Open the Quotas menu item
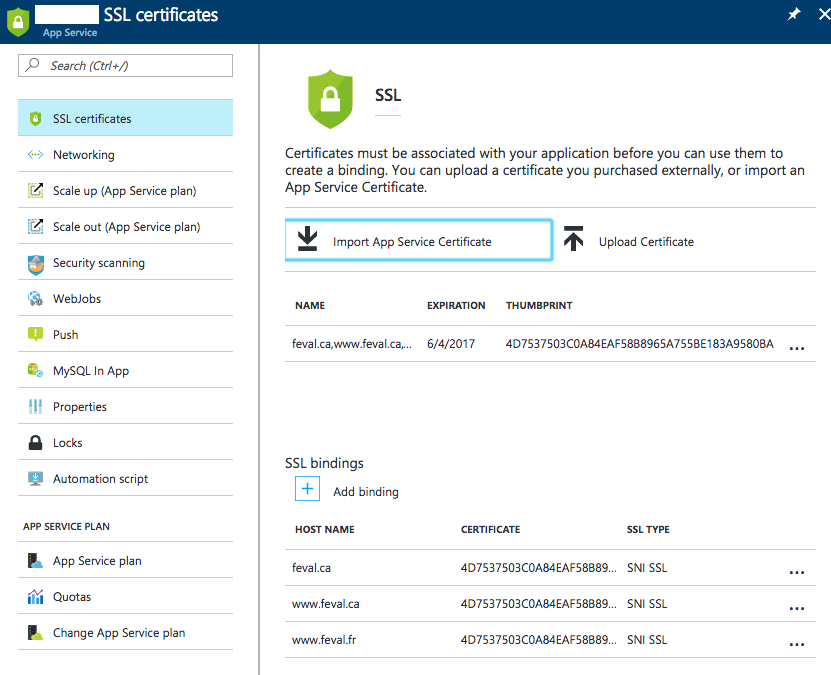The width and height of the screenshot is (831, 675). (126, 596)
